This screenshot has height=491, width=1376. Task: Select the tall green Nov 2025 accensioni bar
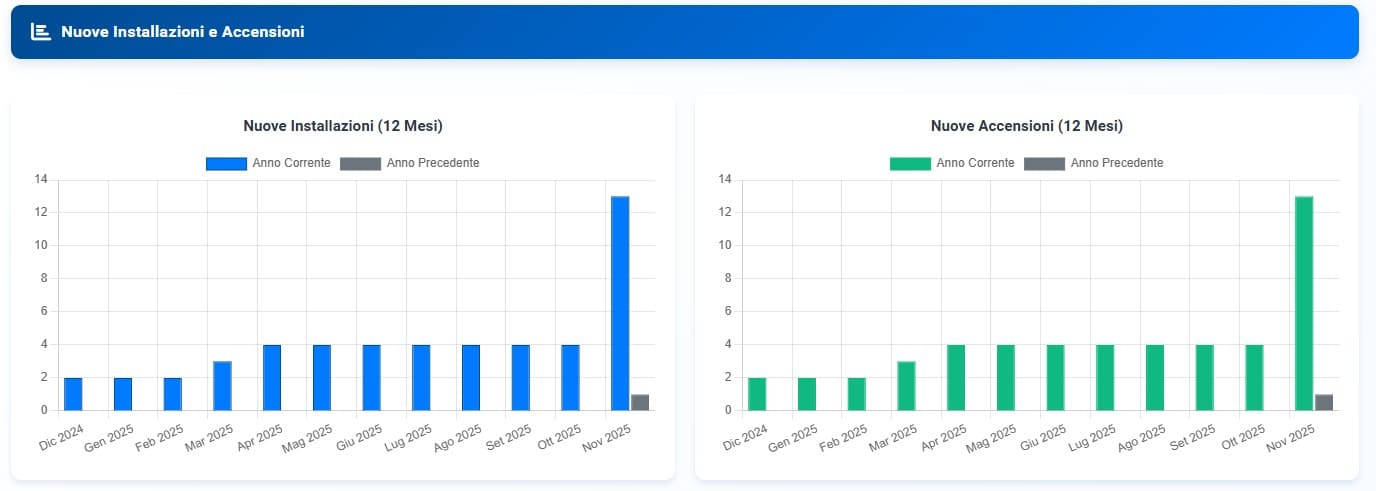click(x=1304, y=303)
